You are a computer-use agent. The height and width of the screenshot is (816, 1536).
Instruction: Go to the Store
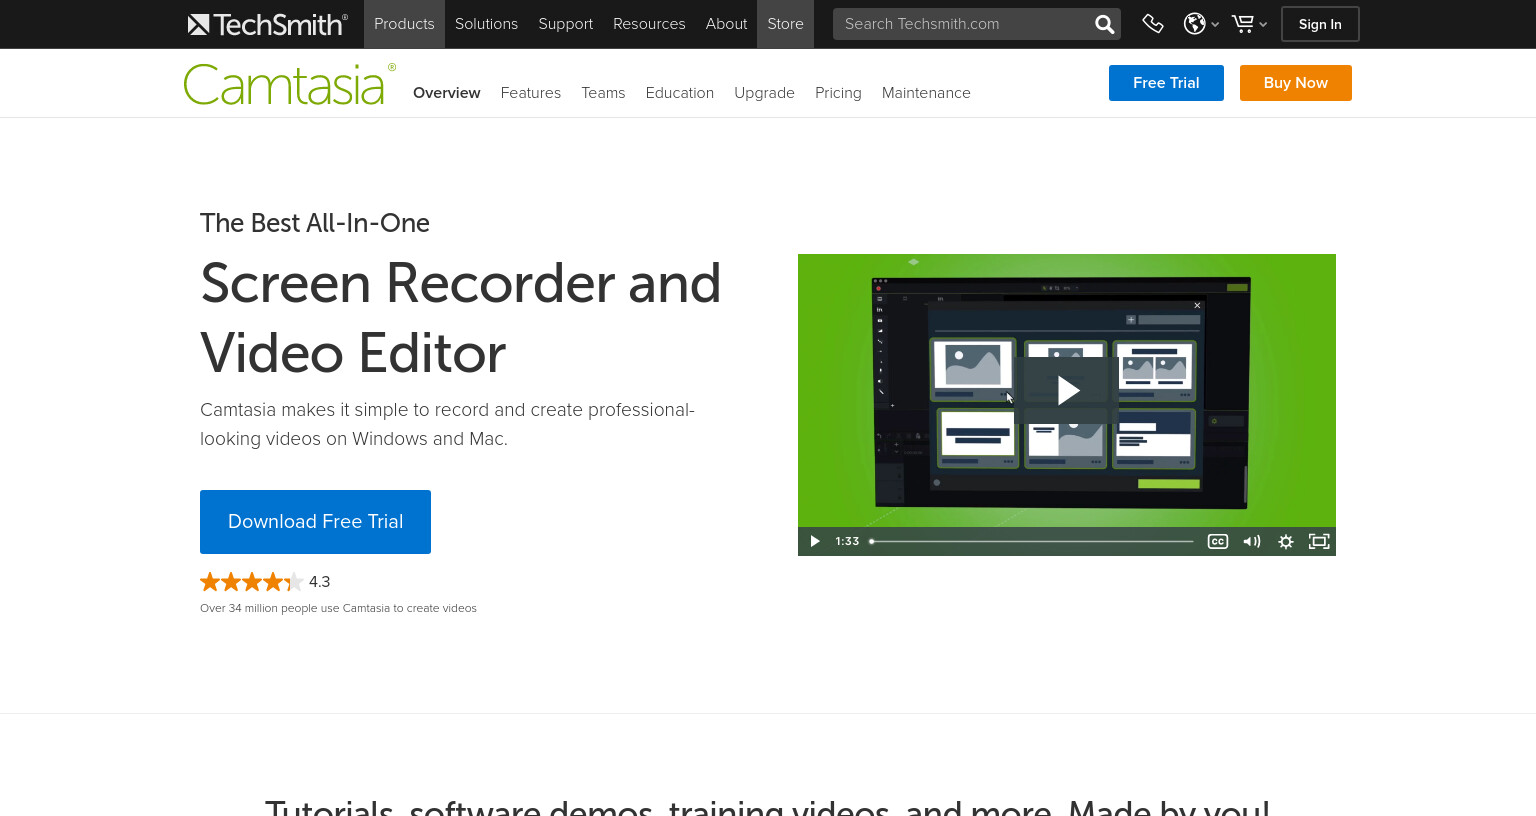(x=785, y=24)
